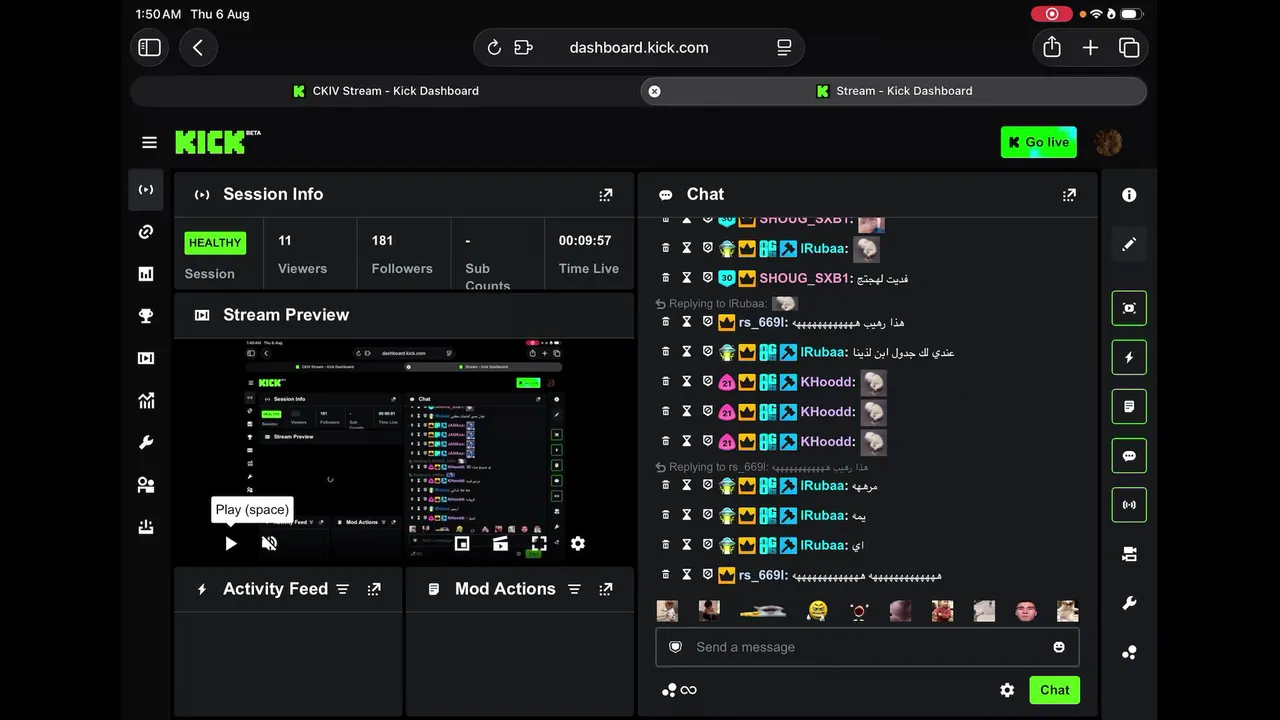Open the browser share menu
Image resolution: width=1280 pixels, height=720 pixels.
click(1052, 48)
